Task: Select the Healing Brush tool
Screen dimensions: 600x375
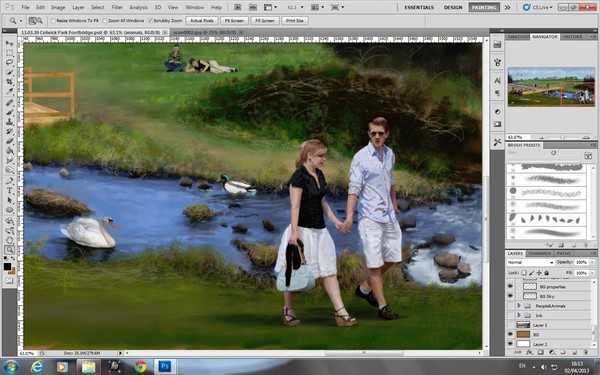Action: pyautogui.click(x=9, y=103)
